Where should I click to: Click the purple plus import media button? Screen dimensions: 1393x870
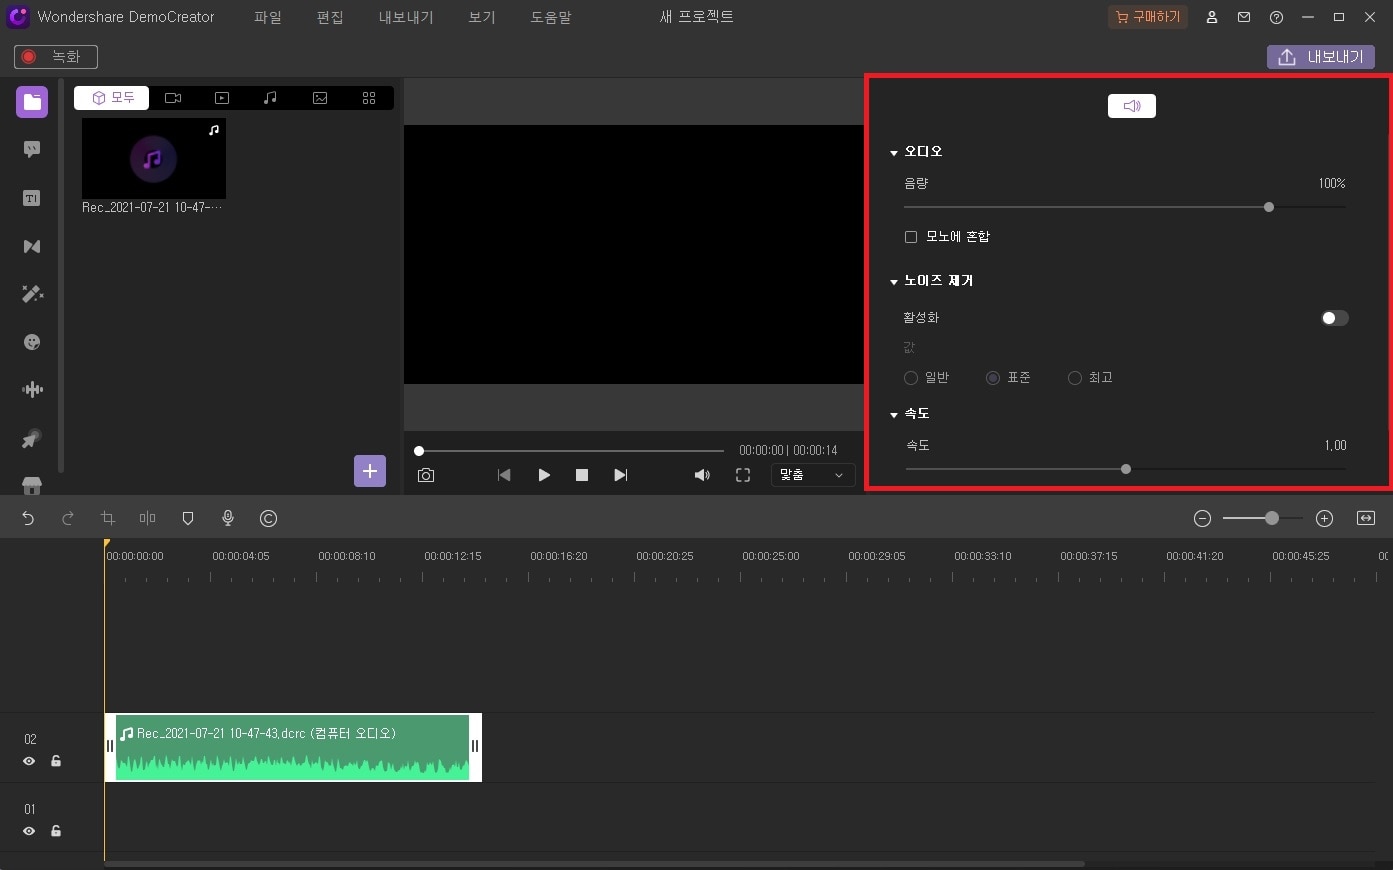click(370, 471)
